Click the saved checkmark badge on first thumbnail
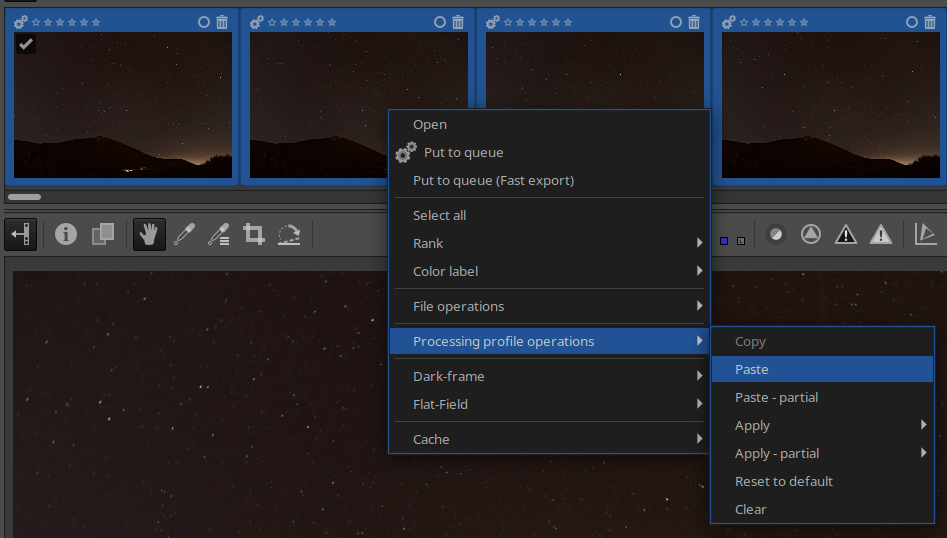947x538 pixels. coord(25,44)
